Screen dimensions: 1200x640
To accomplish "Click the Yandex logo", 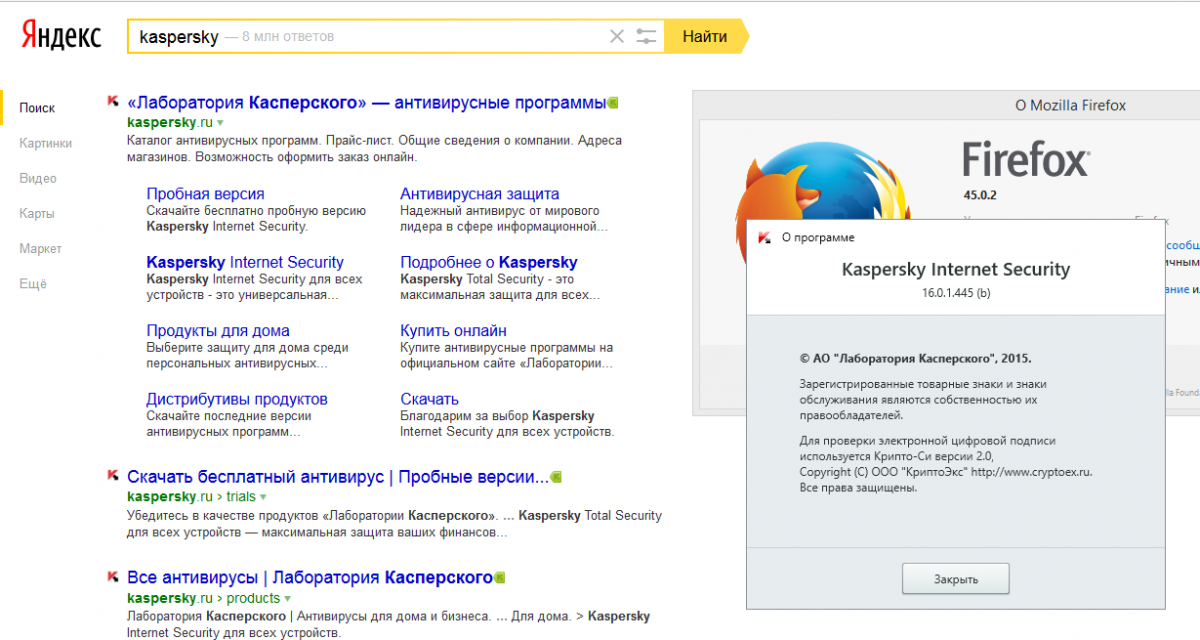I will pos(62,36).
